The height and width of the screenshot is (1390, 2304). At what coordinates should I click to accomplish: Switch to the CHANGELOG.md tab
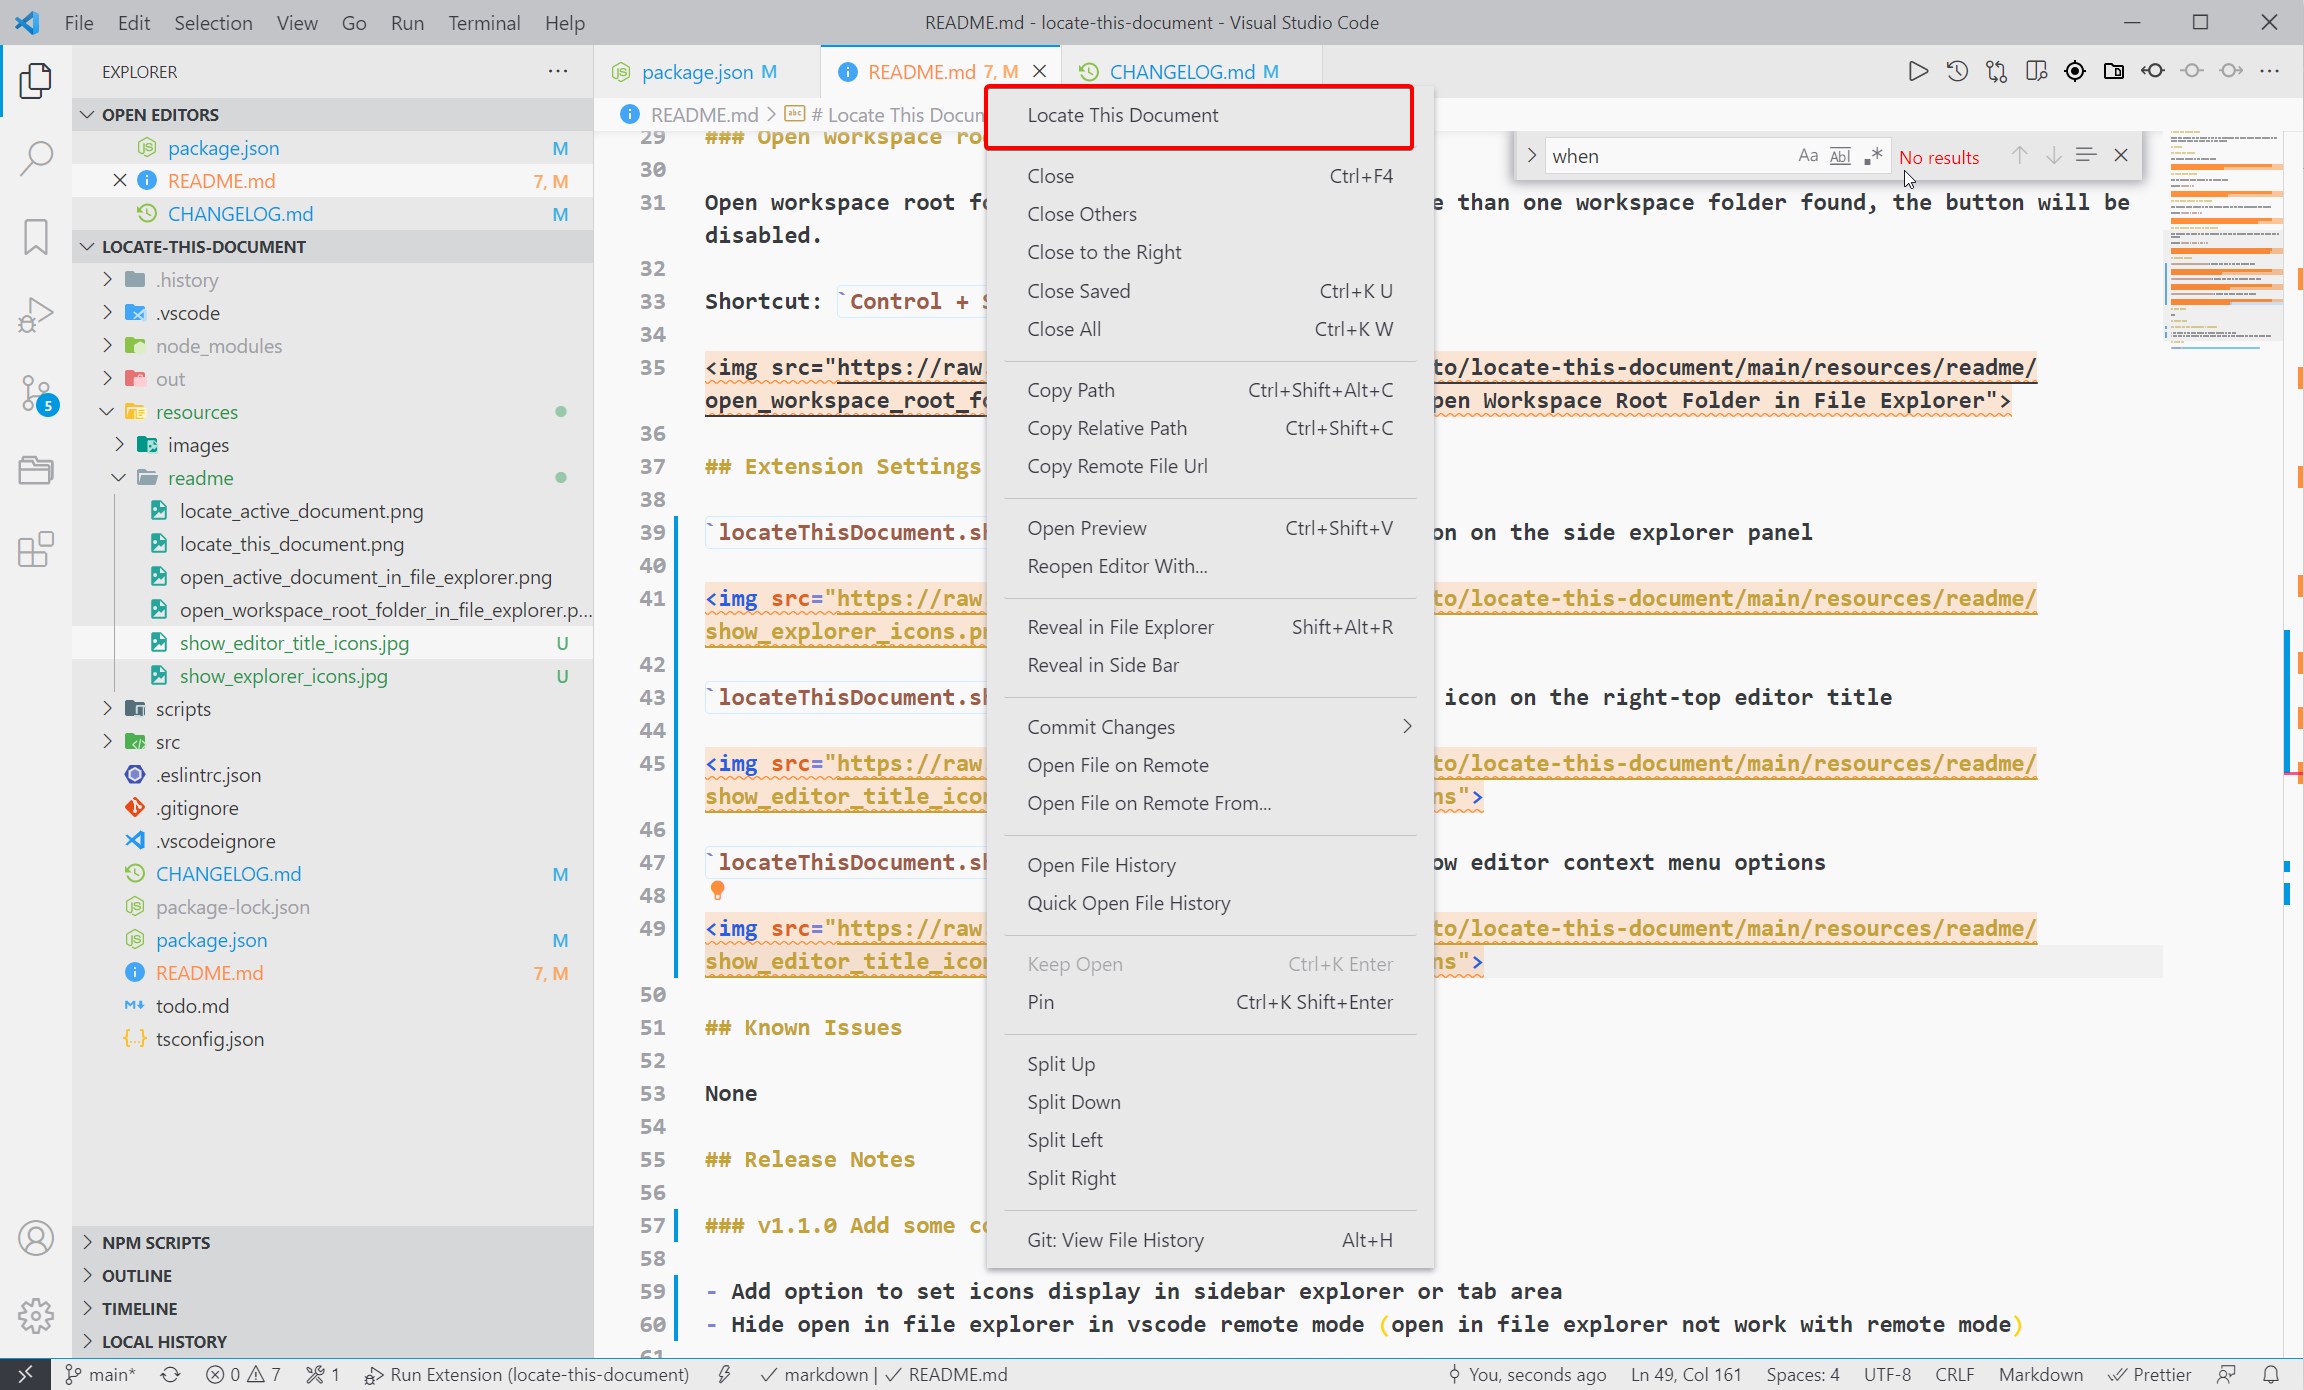tap(1182, 72)
